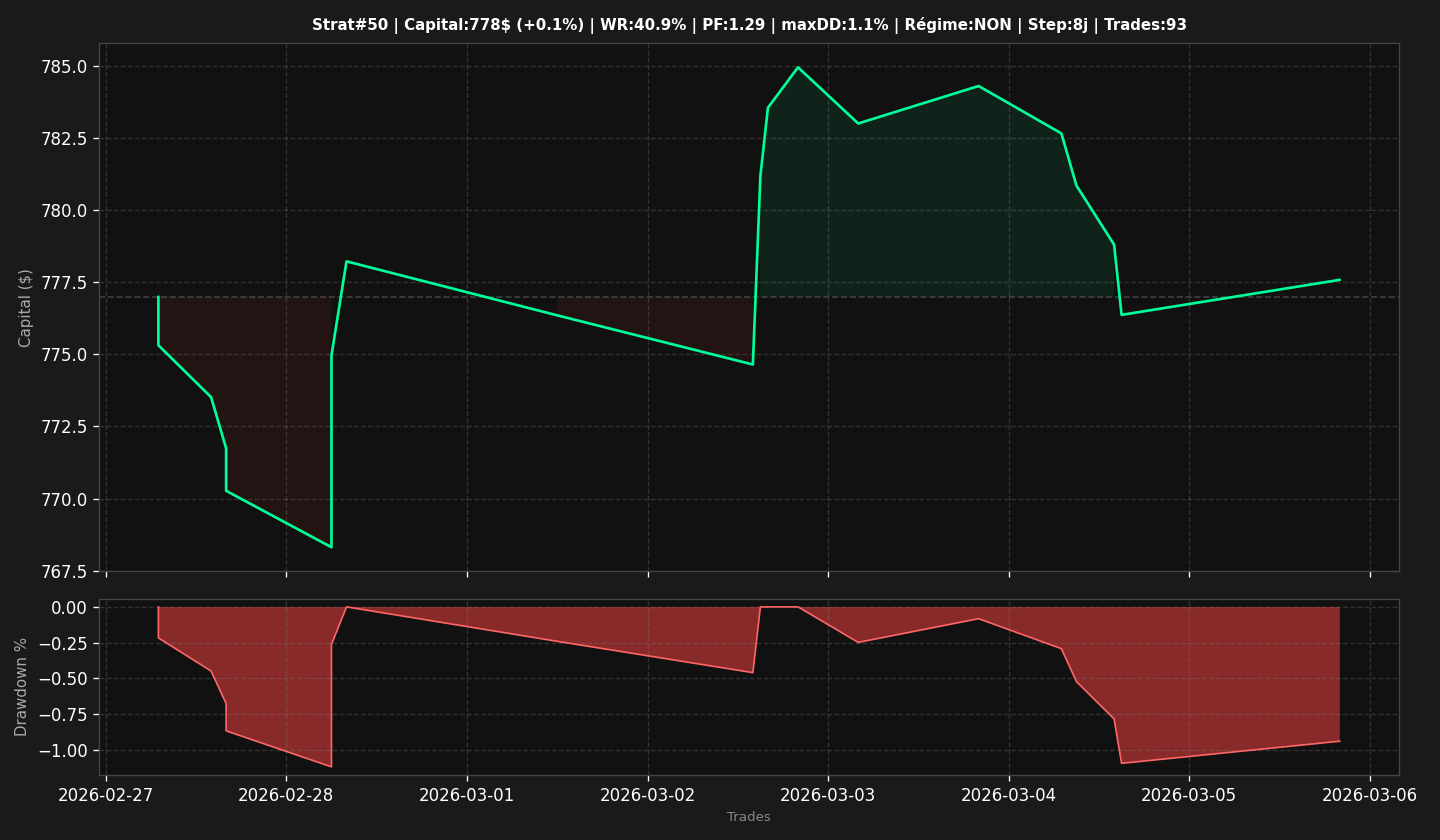Click the "770.0" capital axis tick label

click(x=63, y=499)
